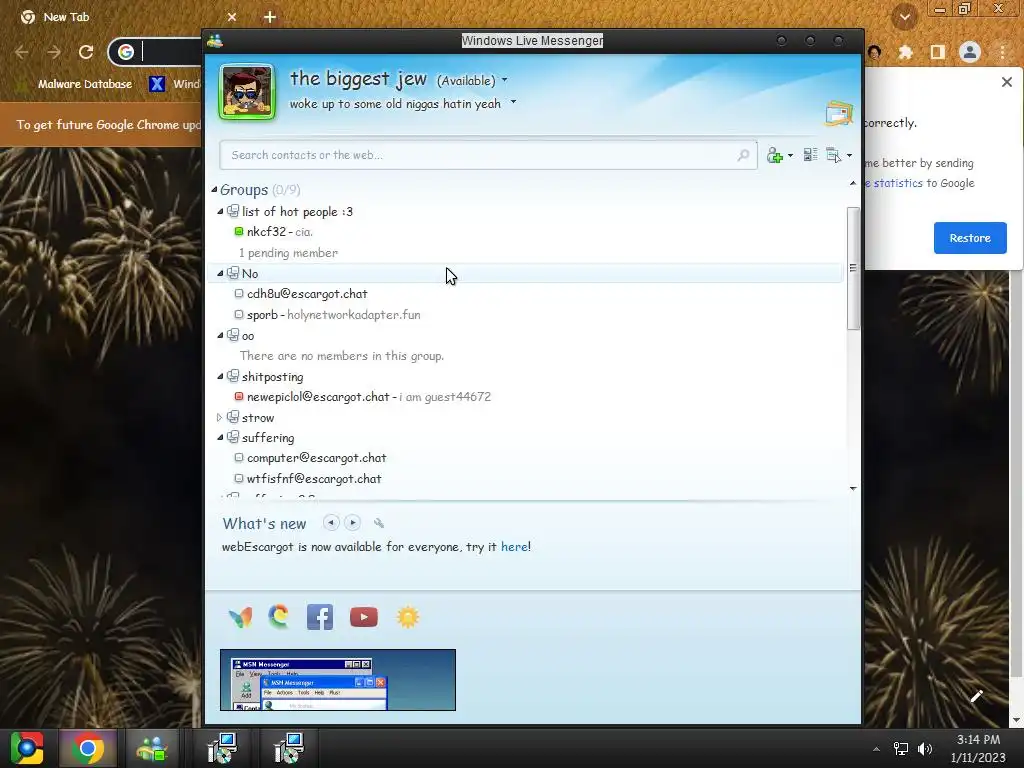This screenshot has height=768, width=1024.
Task: Click the Edge browser icon in Messenger
Action: [279, 616]
